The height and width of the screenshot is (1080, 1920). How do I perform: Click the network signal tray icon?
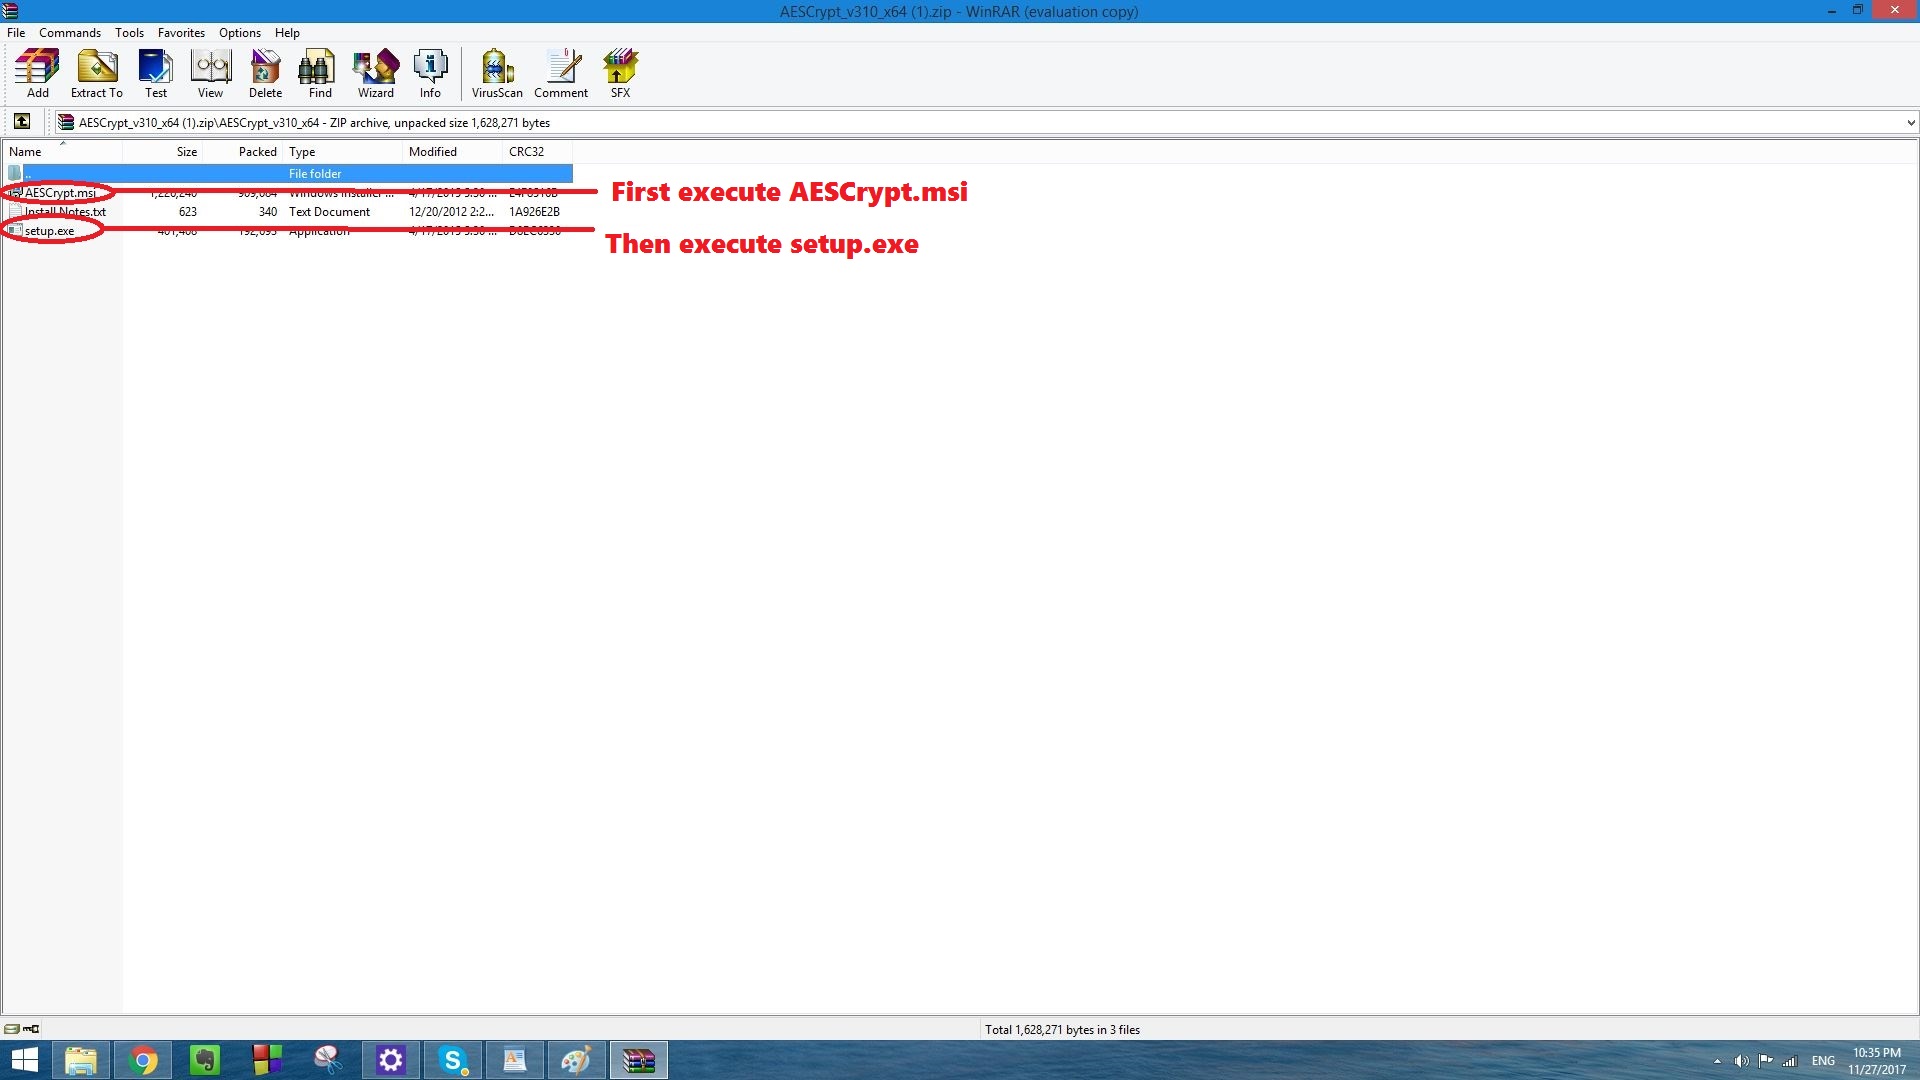point(1790,1061)
